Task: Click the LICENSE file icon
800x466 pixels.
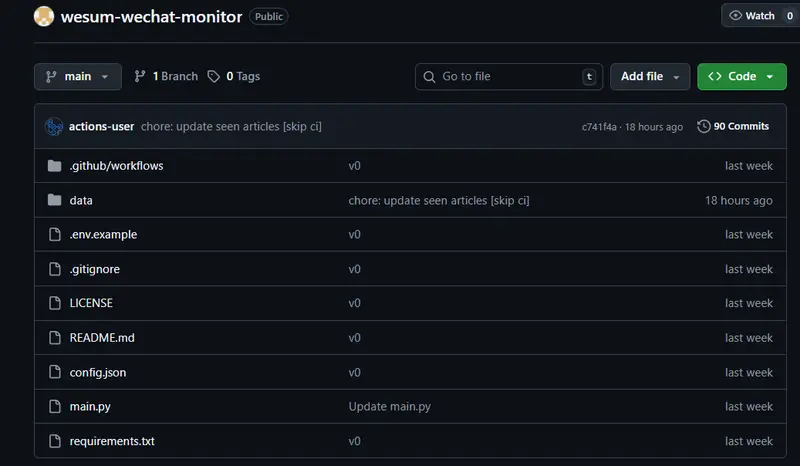Action: (x=54, y=303)
